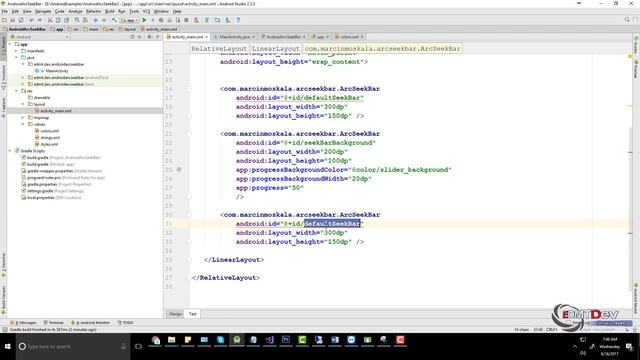Click the Search Everywhere magnifier at top right
This screenshot has height=360, width=640.
click(x=627, y=20)
